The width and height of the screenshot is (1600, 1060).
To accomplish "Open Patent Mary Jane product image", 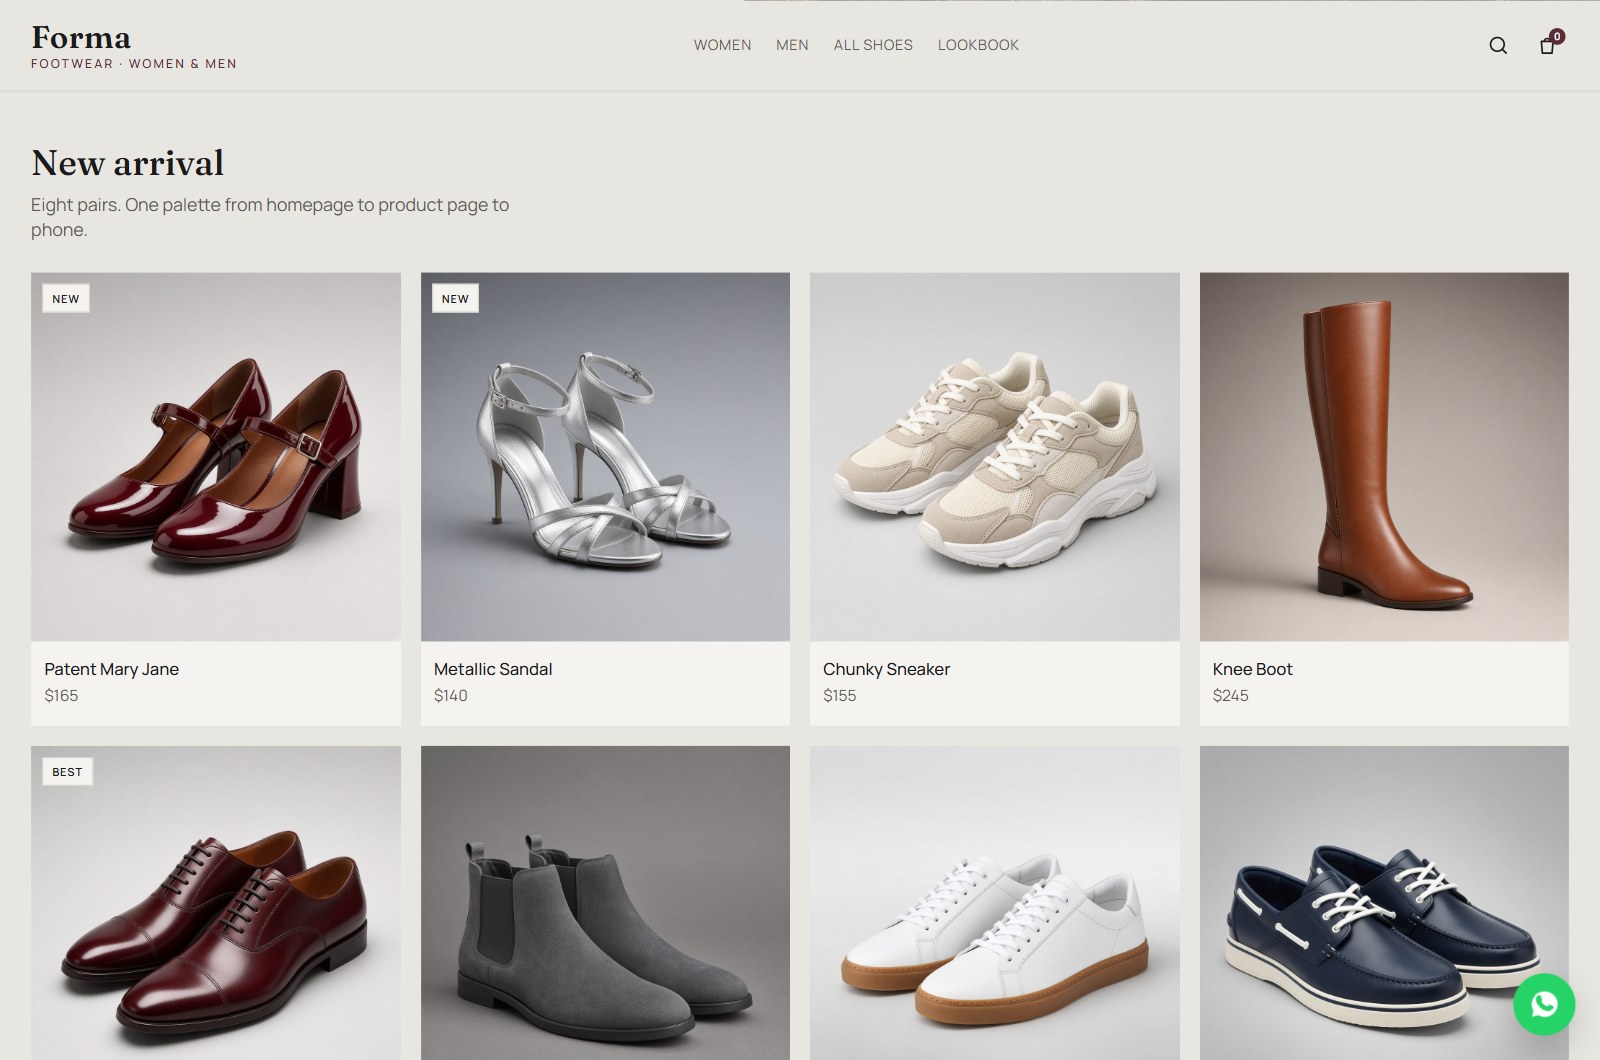I will click(216, 457).
